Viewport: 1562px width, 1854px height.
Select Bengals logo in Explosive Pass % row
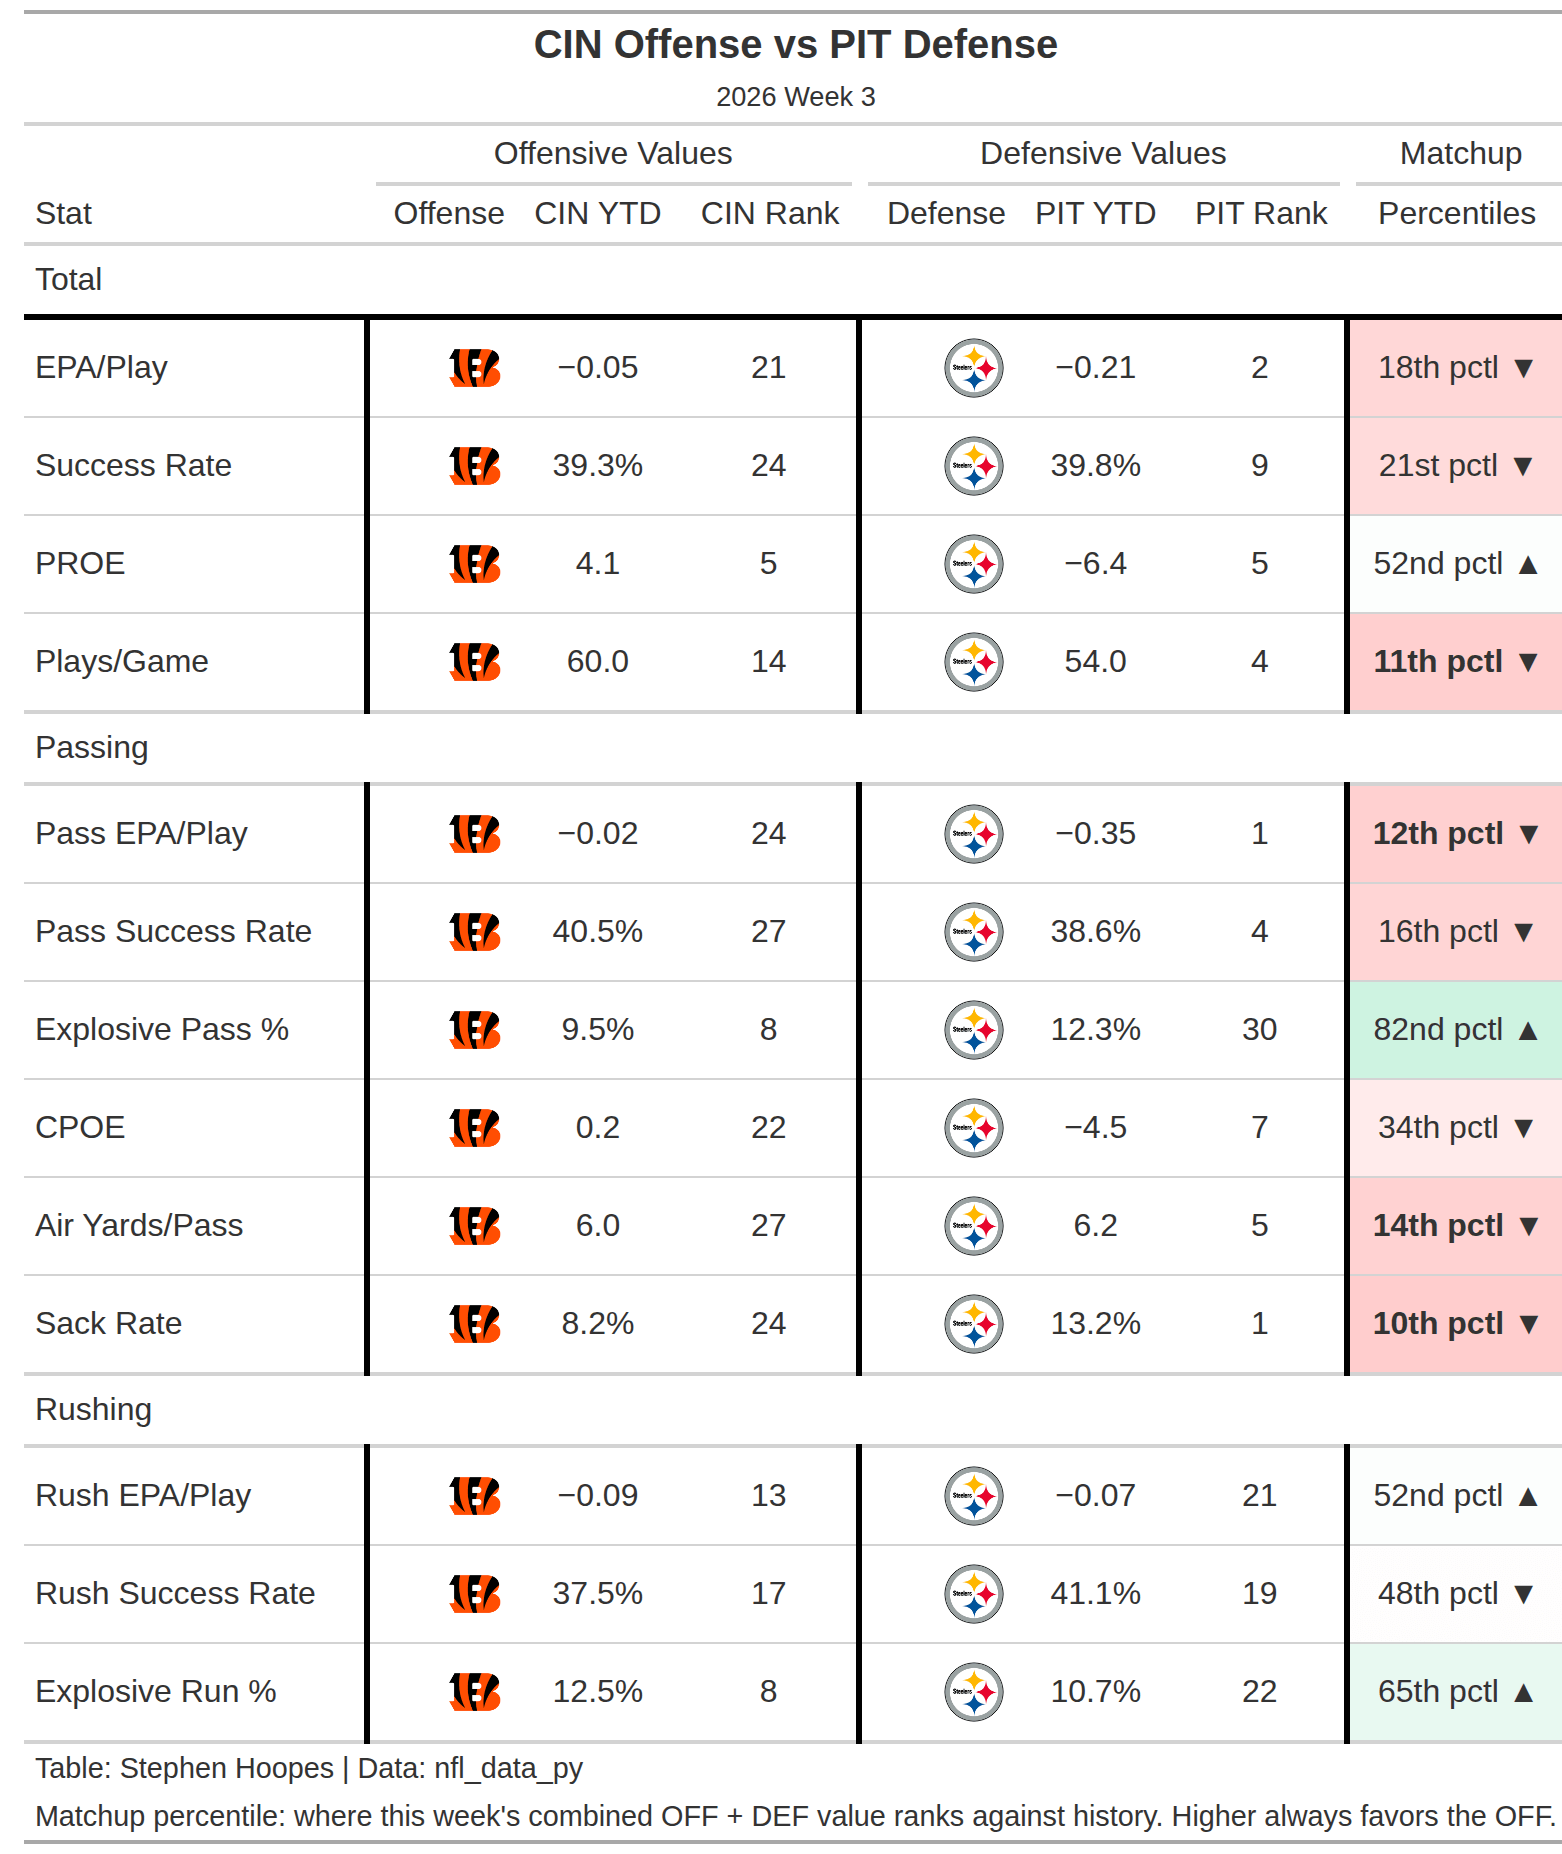click(475, 1030)
